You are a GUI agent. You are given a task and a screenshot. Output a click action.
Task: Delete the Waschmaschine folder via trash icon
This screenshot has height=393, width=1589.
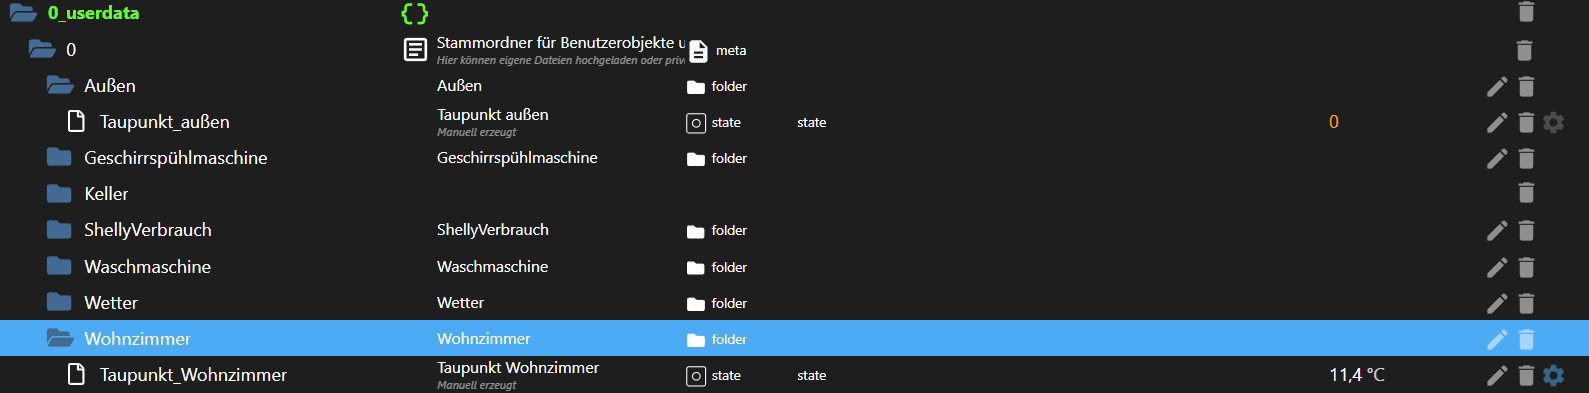pos(1526,268)
